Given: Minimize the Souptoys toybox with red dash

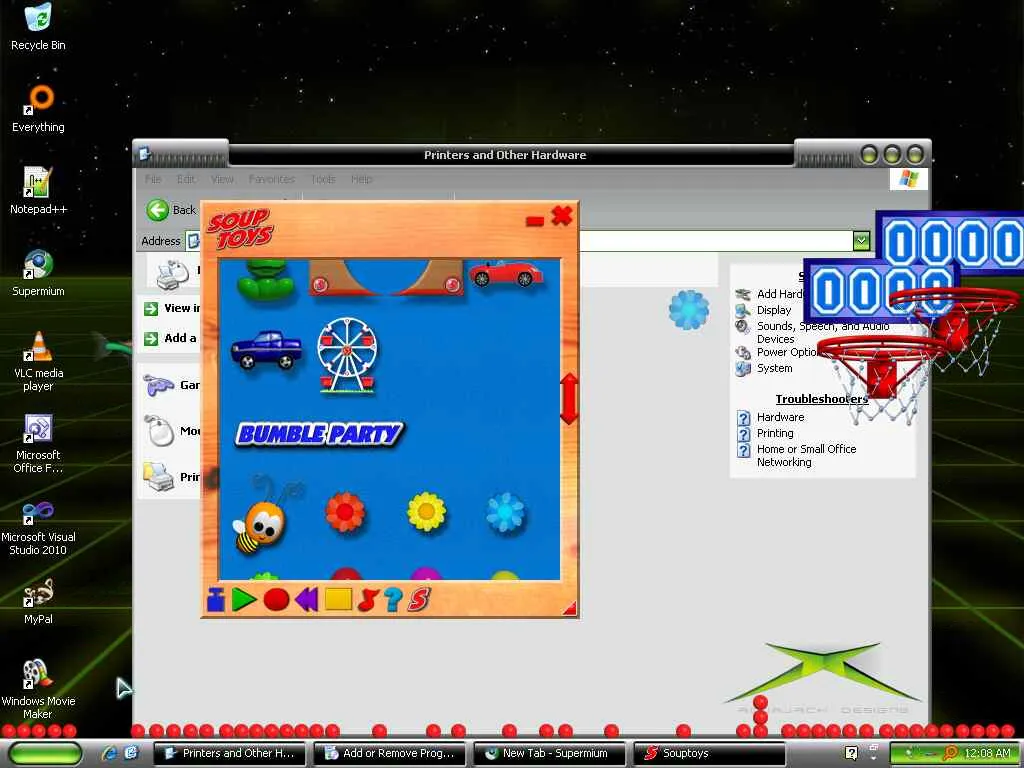Looking at the screenshot, I should [535, 221].
